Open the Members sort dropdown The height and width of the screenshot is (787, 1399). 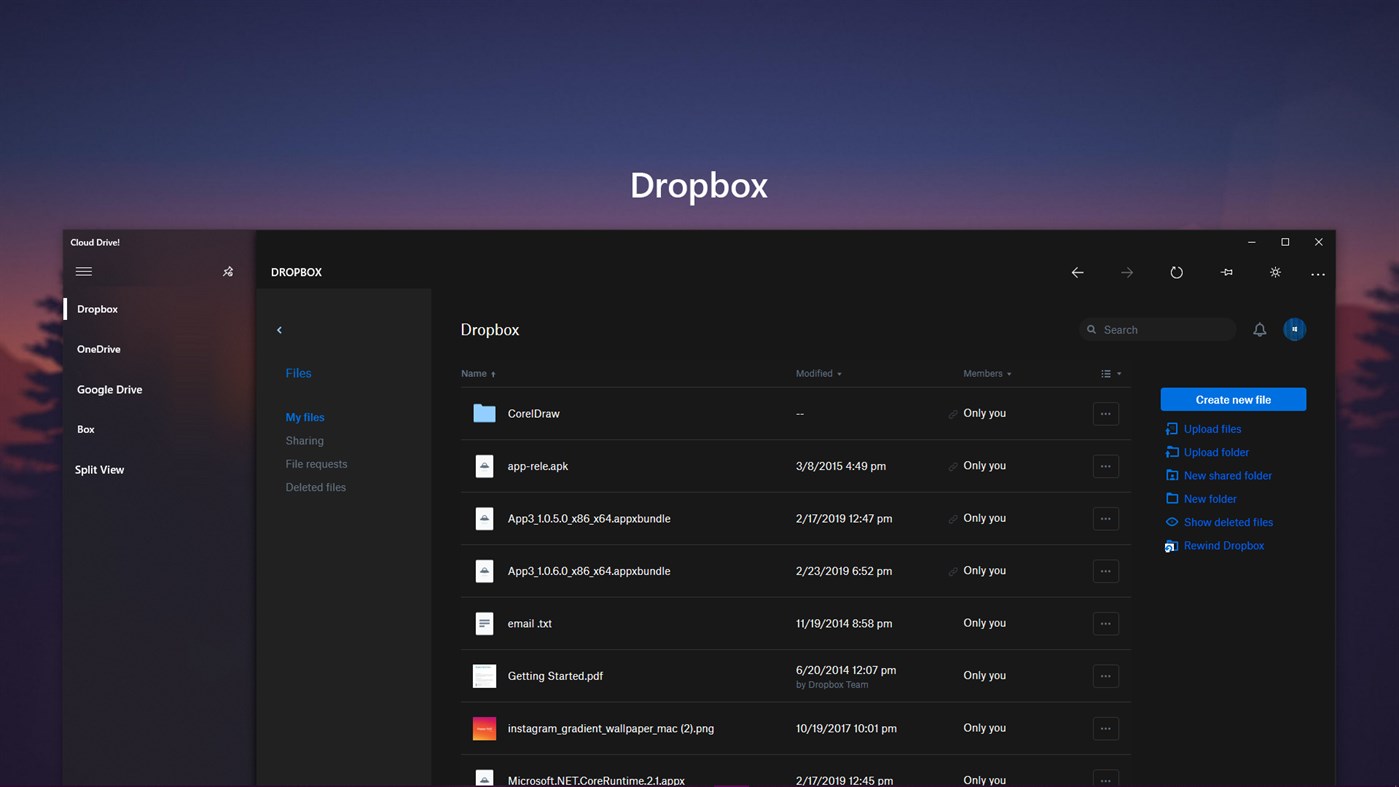[1008, 373]
